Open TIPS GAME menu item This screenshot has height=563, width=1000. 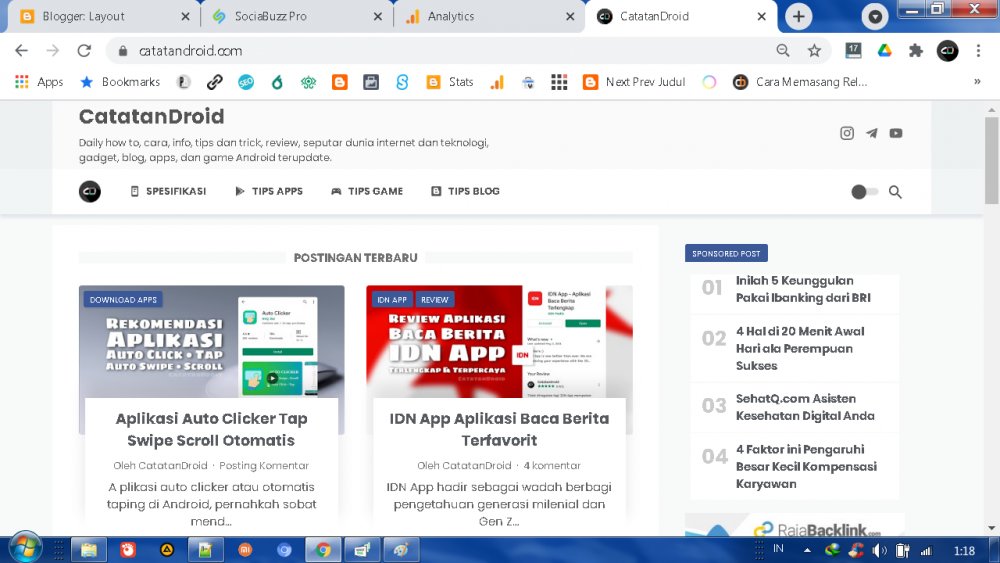click(x=367, y=191)
